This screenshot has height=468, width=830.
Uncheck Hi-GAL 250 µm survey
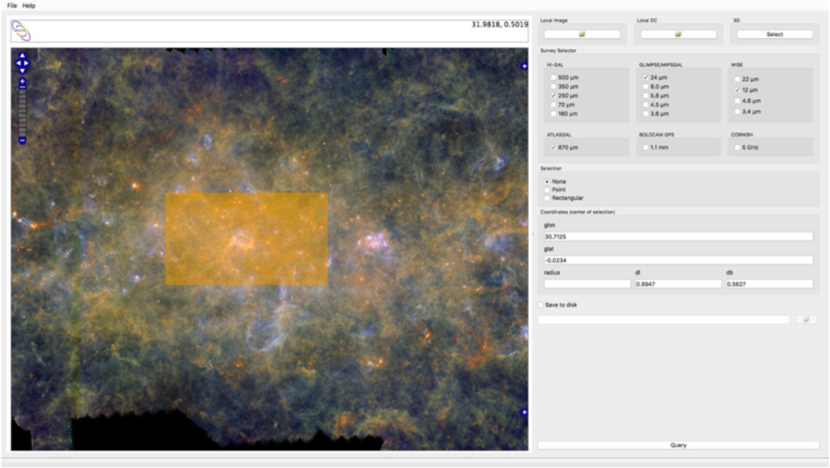click(x=554, y=95)
